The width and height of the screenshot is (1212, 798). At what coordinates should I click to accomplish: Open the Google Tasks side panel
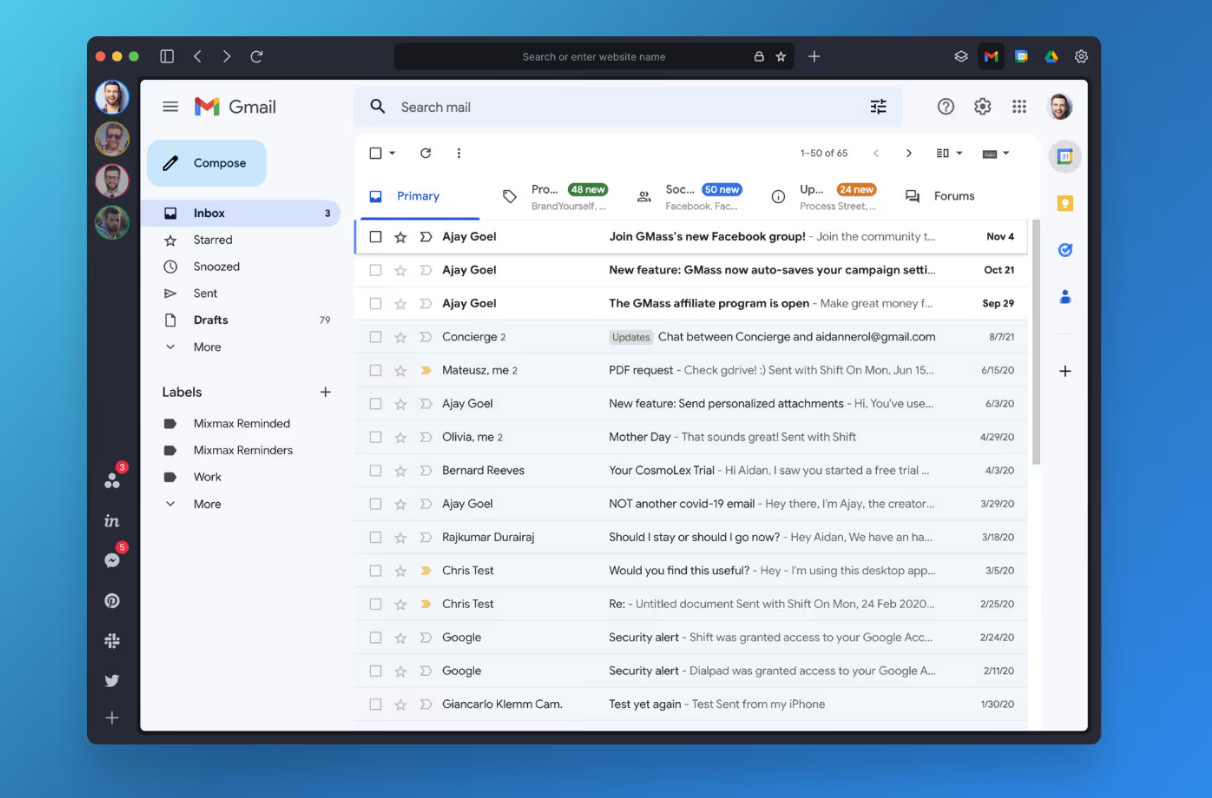pyautogui.click(x=1065, y=249)
